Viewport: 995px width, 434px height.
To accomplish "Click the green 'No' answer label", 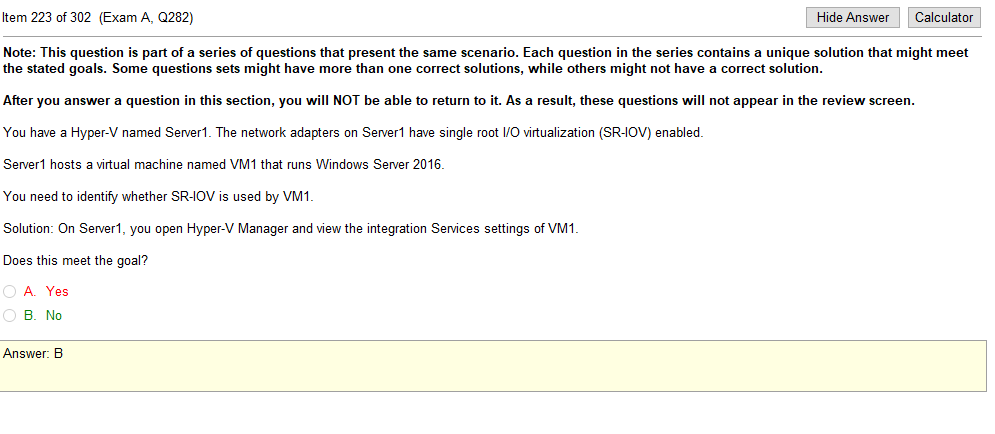I will point(54,315).
